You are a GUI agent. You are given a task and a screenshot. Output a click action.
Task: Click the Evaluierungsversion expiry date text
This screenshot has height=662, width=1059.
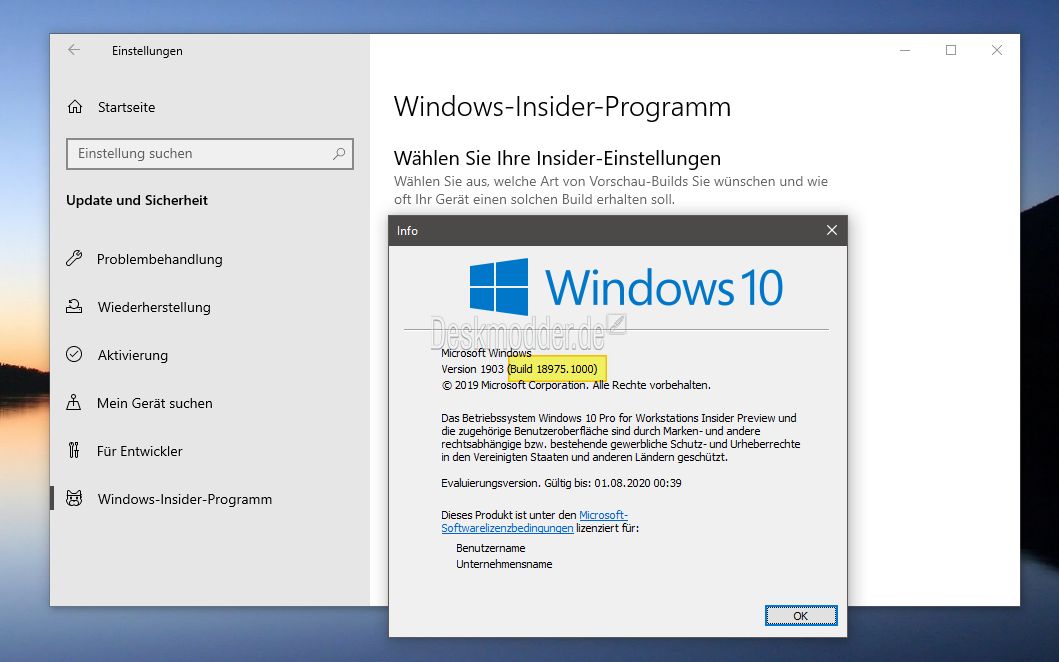[561, 483]
